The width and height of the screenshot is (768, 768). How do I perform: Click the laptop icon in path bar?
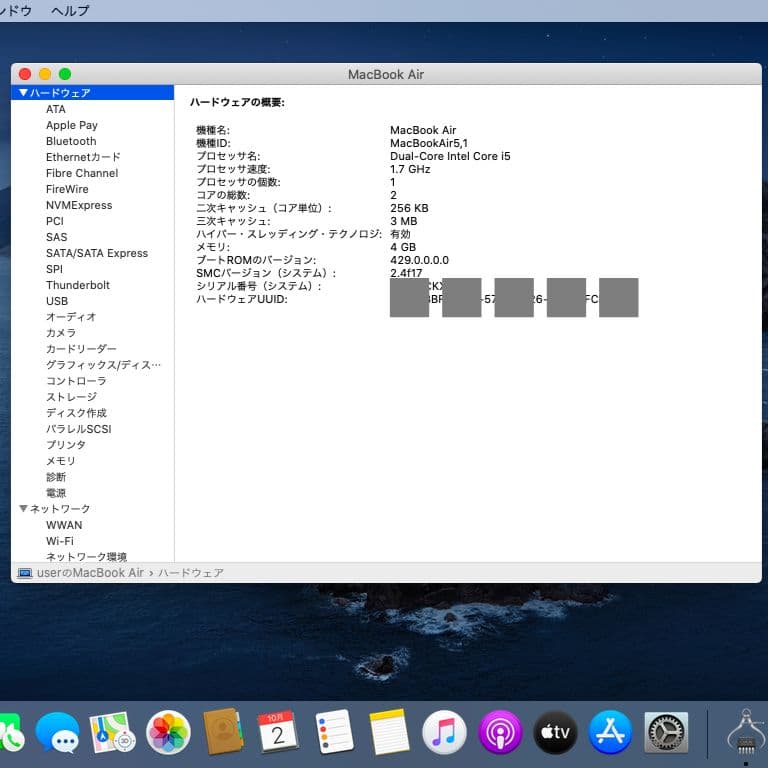24,573
